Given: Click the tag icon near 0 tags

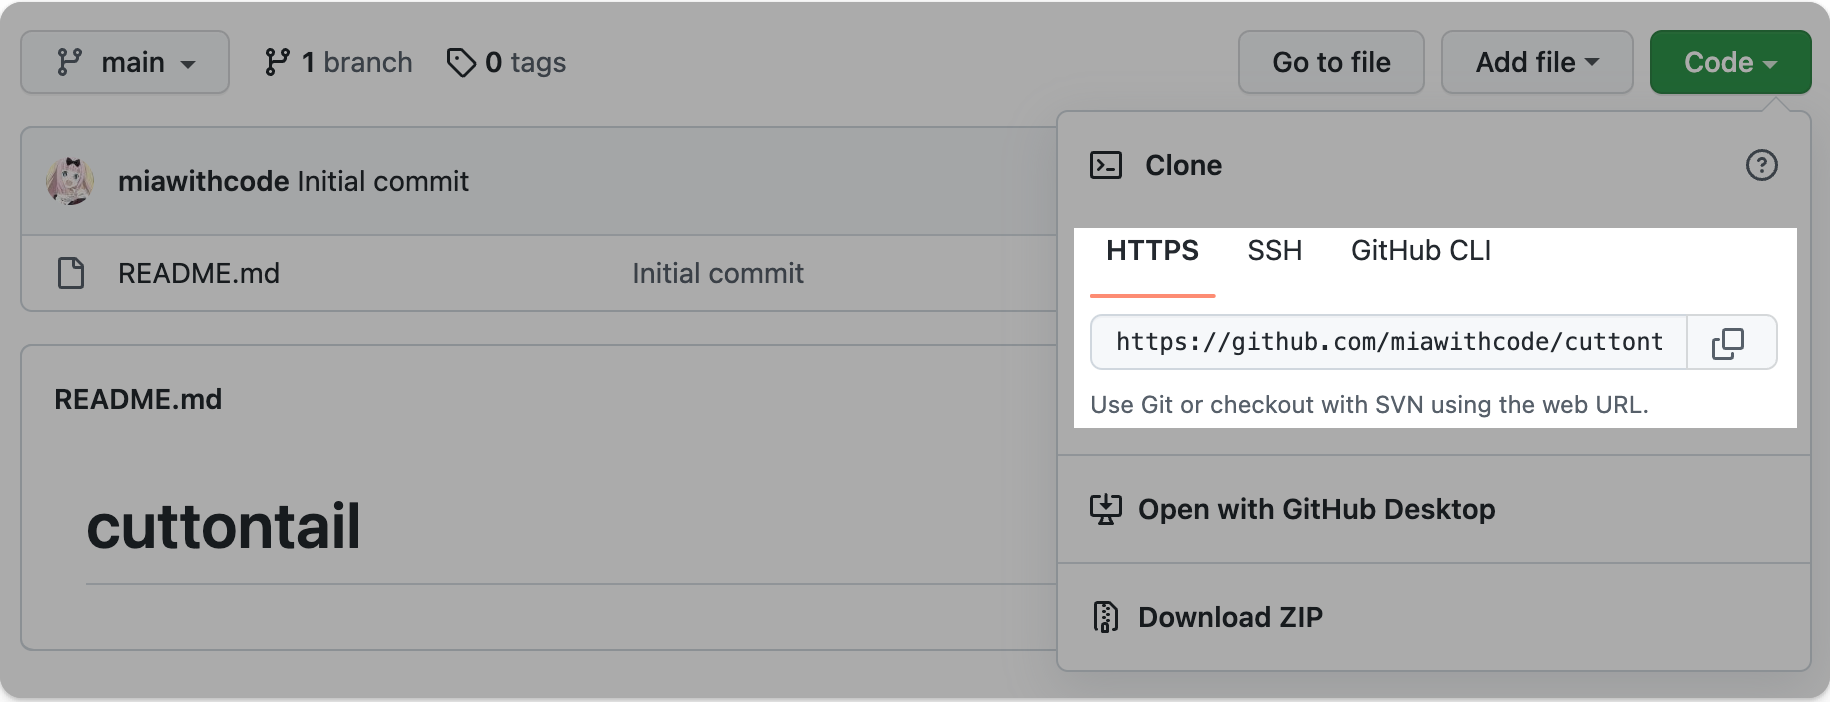Looking at the screenshot, I should tap(460, 63).
